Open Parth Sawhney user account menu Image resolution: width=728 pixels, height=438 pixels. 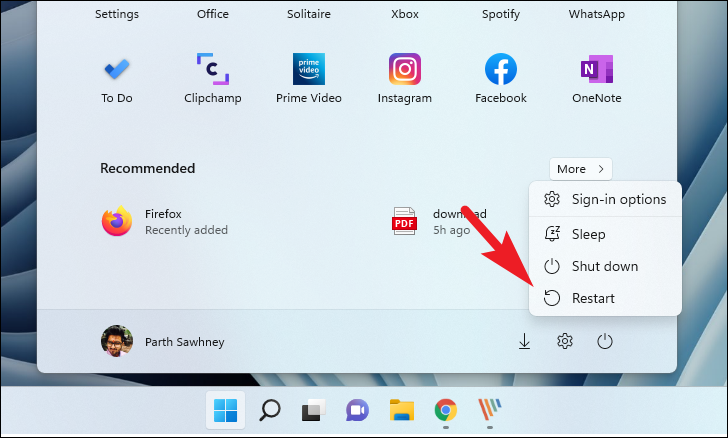[163, 341]
